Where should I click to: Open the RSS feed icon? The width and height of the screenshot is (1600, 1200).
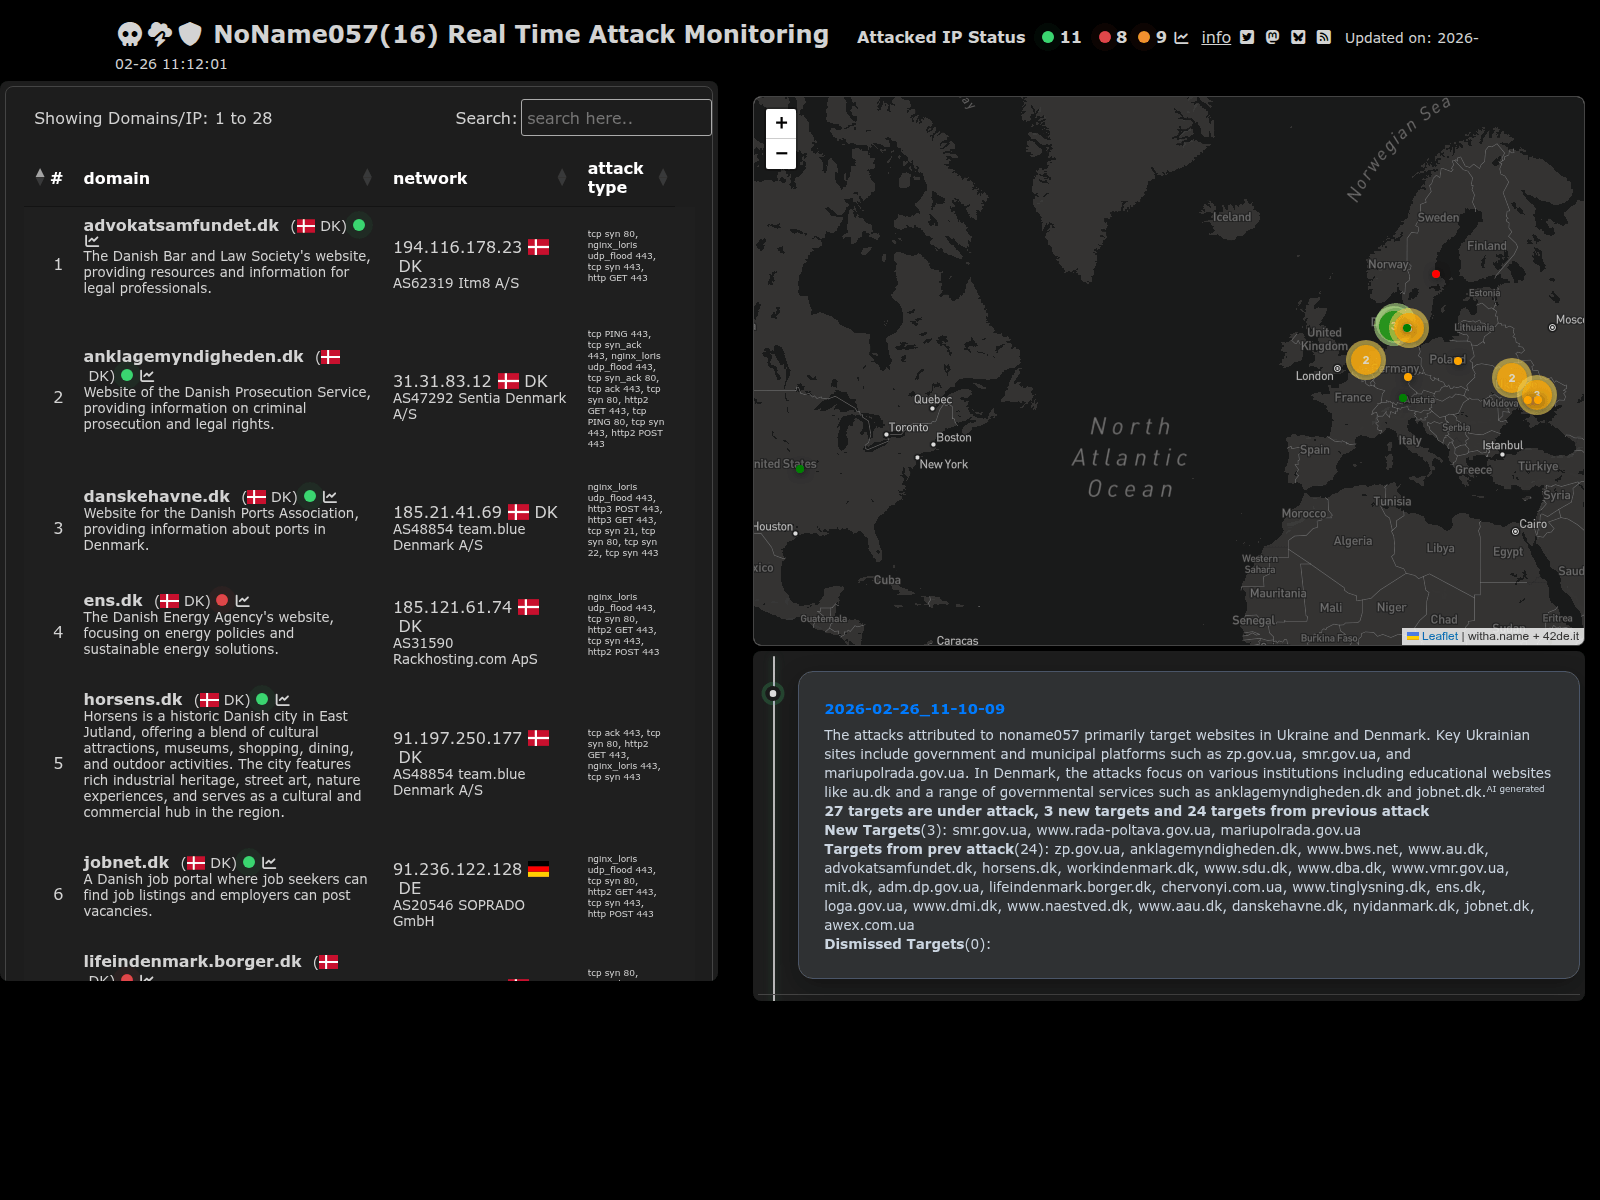tap(1323, 37)
